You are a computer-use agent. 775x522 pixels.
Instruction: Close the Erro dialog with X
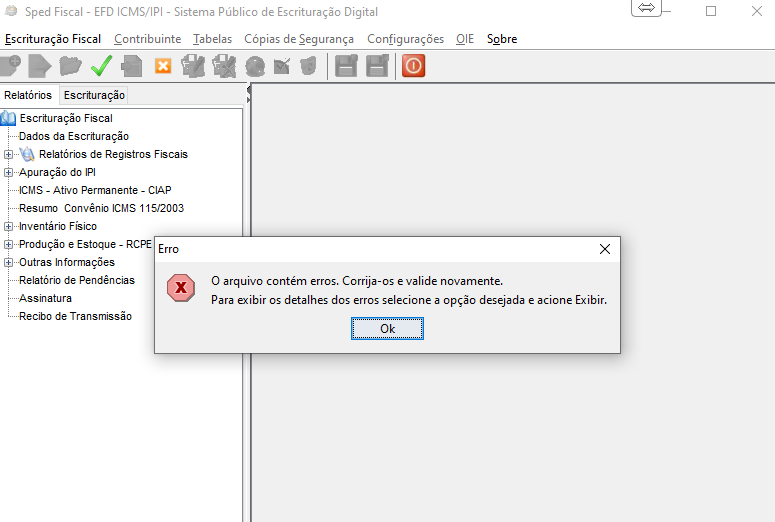click(x=604, y=248)
